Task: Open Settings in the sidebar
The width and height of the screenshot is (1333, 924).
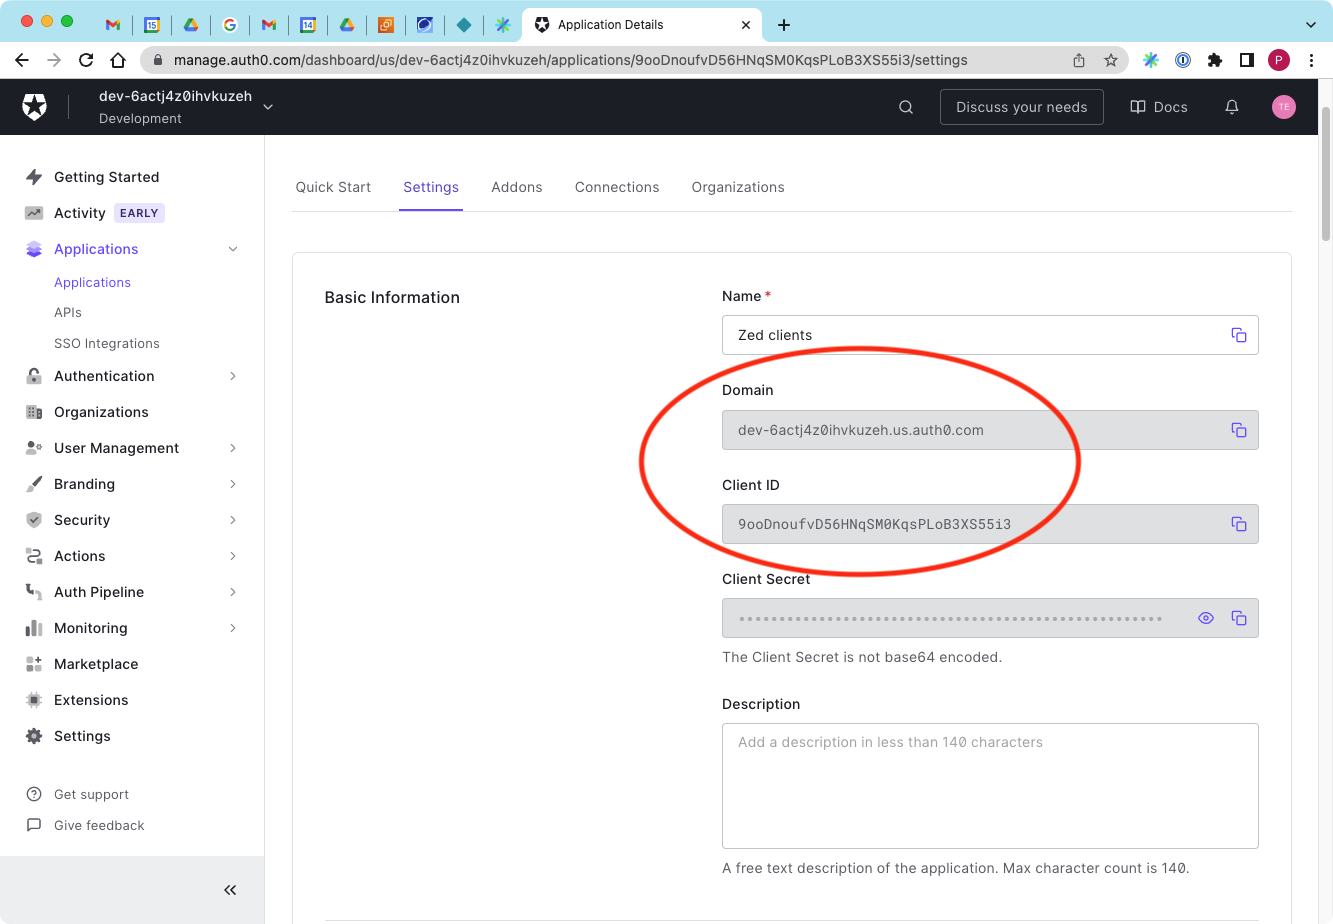Action: tap(82, 736)
